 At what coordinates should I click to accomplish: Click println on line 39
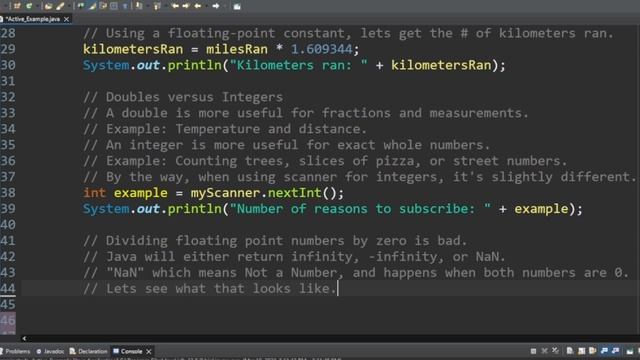194,209
